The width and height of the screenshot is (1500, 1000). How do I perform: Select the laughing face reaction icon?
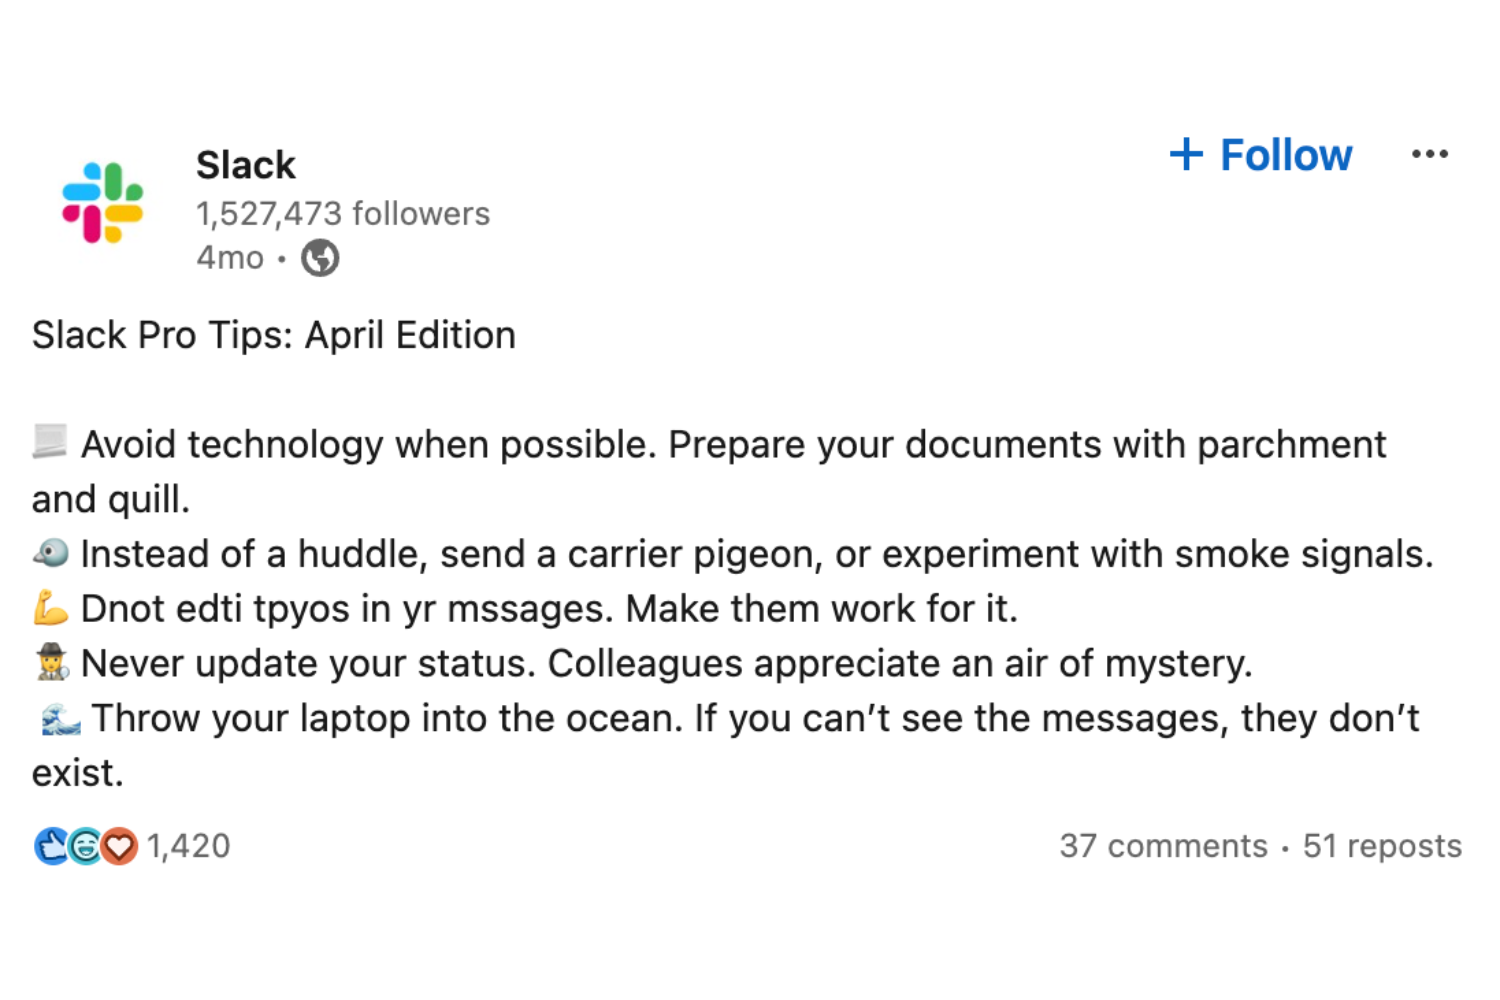coord(85,845)
